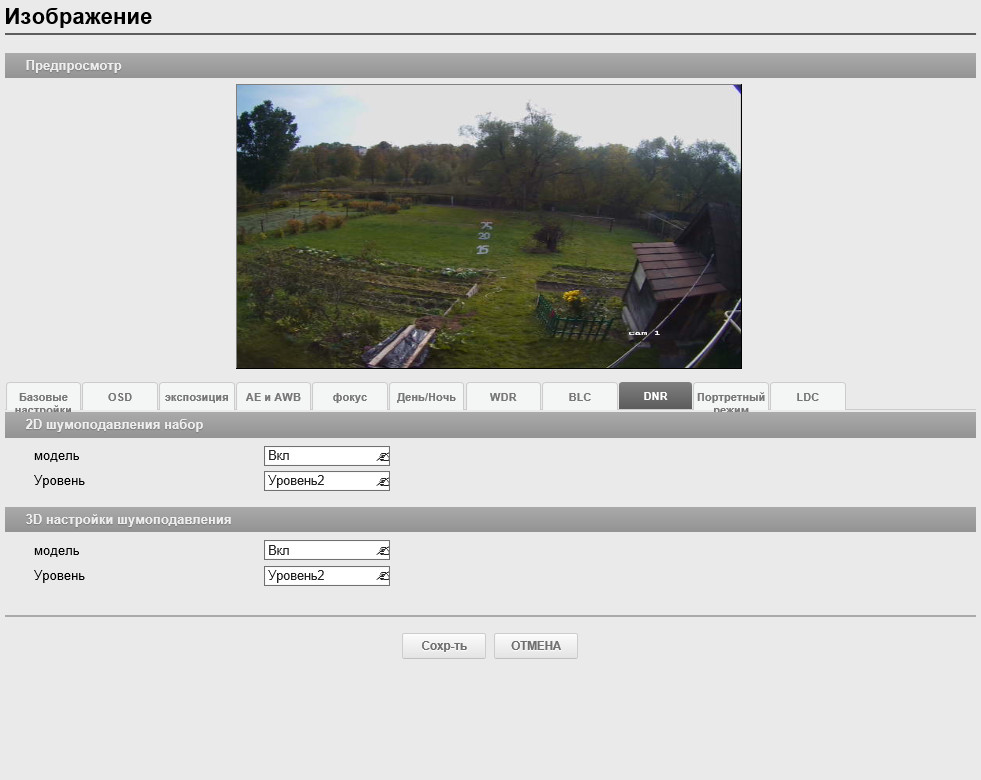
Task: Open the 3D noise reduction модель dropdown
Action: [x=327, y=550]
